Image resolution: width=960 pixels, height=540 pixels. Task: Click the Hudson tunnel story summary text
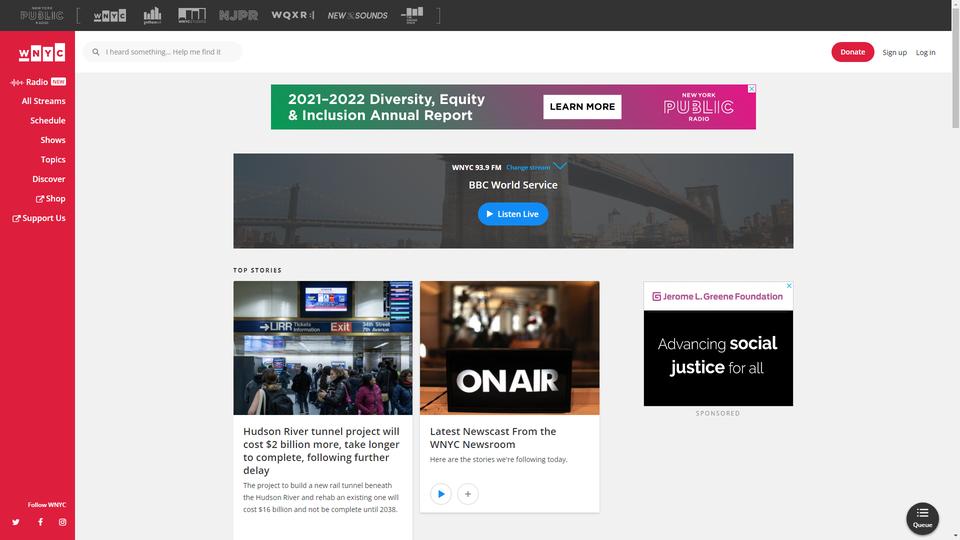click(321, 497)
